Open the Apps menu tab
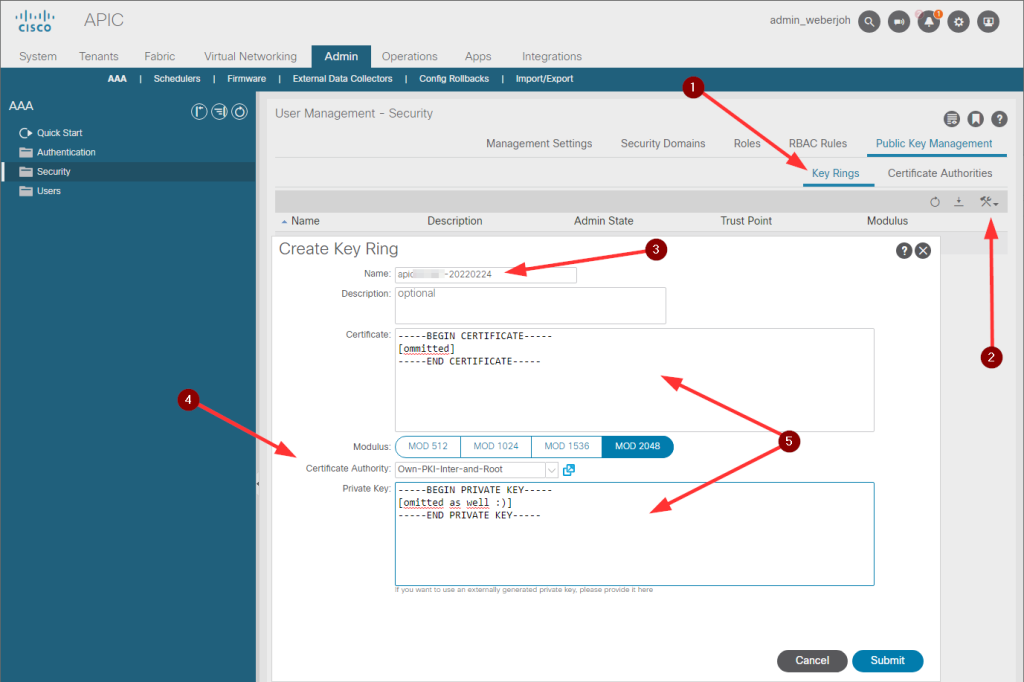This screenshot has height=682, width=1024. pyautogui.click(x=478, y=56)
